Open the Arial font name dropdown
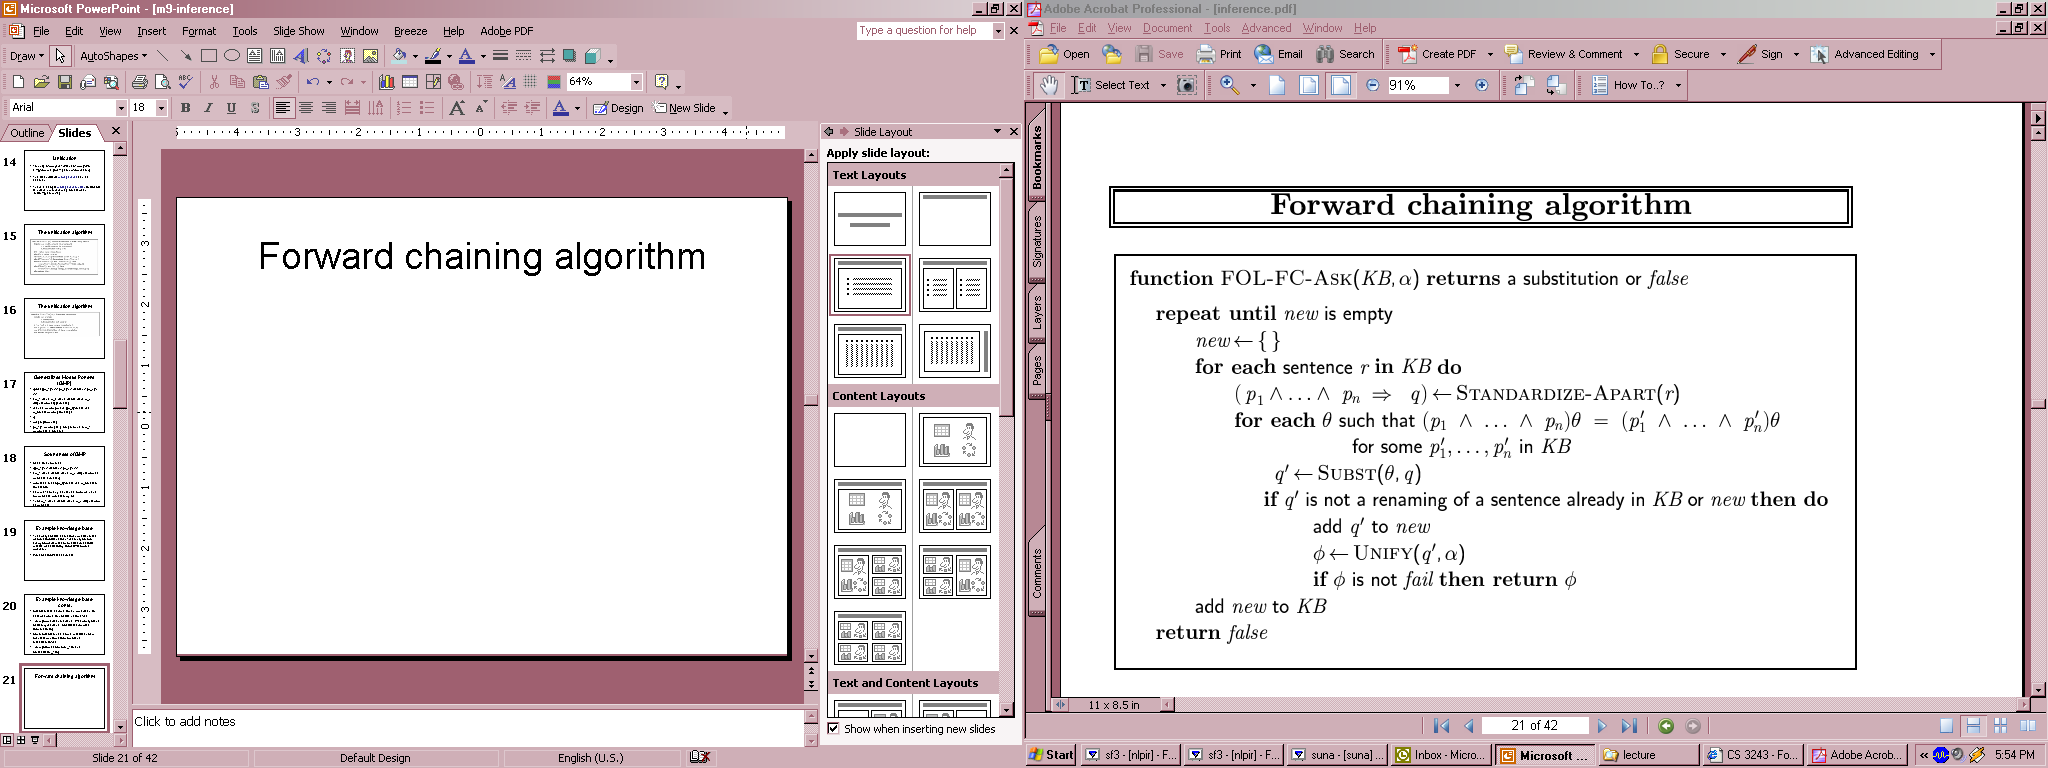The image size is (2048, 768). [121, 108]
